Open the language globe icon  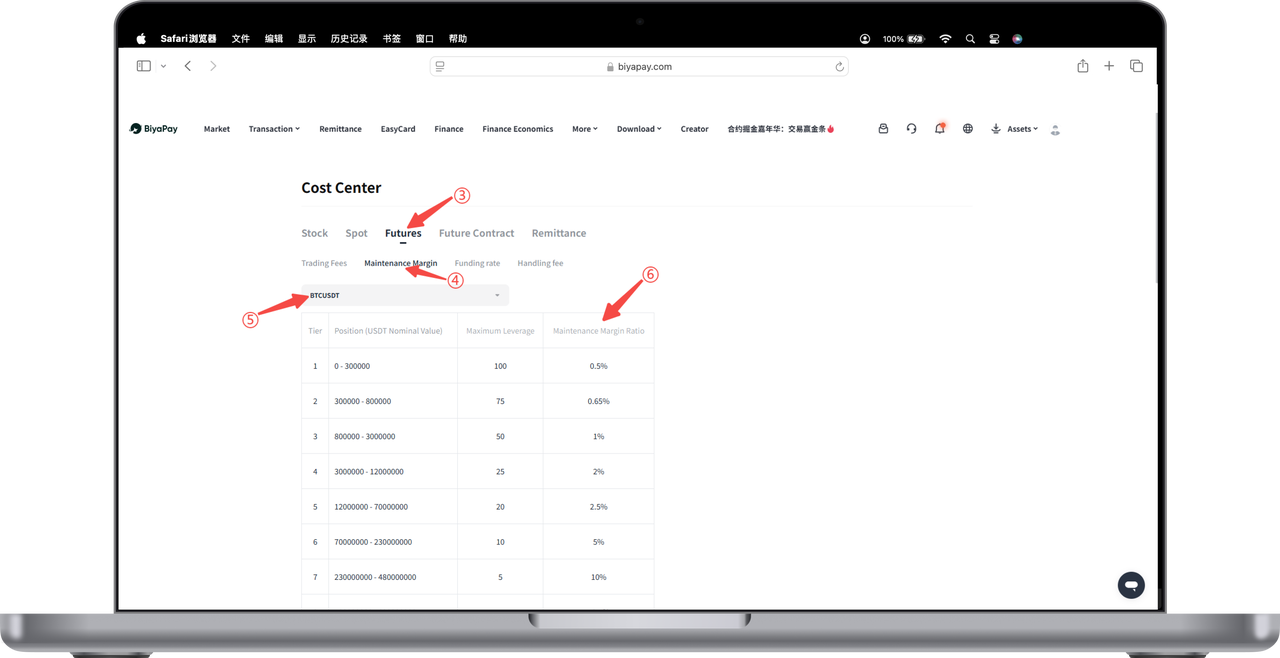(x=967, y=129)
